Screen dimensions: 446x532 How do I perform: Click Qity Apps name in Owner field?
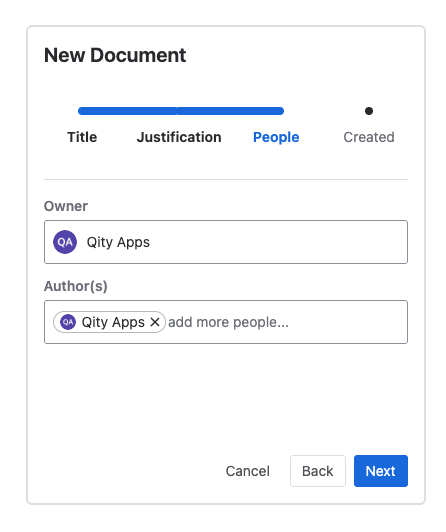(118, 242)
